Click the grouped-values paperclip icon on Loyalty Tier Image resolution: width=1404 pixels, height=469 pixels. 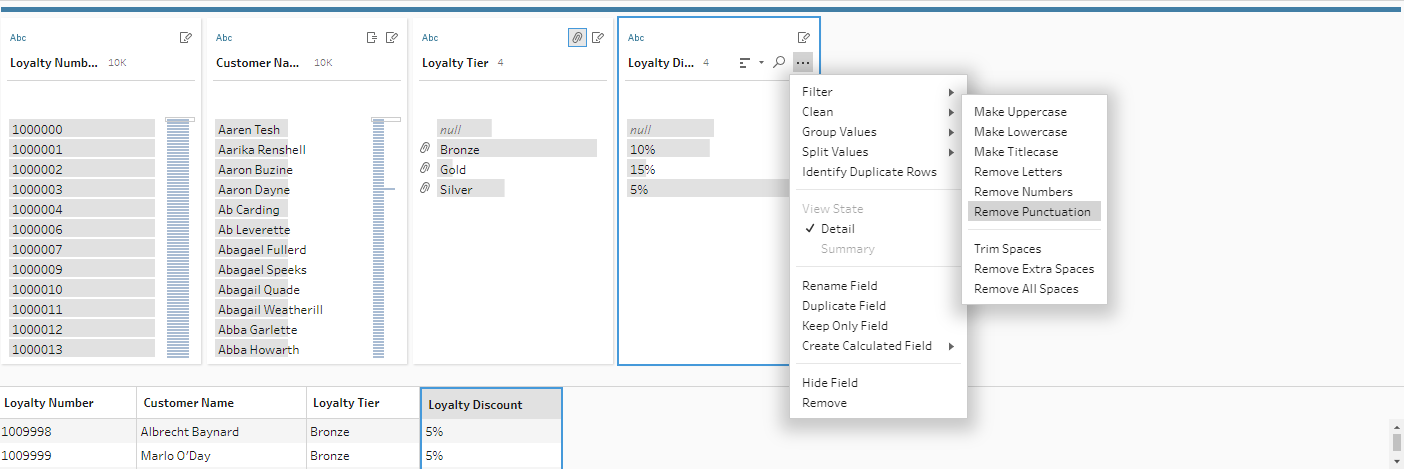(x=577, y=38)
